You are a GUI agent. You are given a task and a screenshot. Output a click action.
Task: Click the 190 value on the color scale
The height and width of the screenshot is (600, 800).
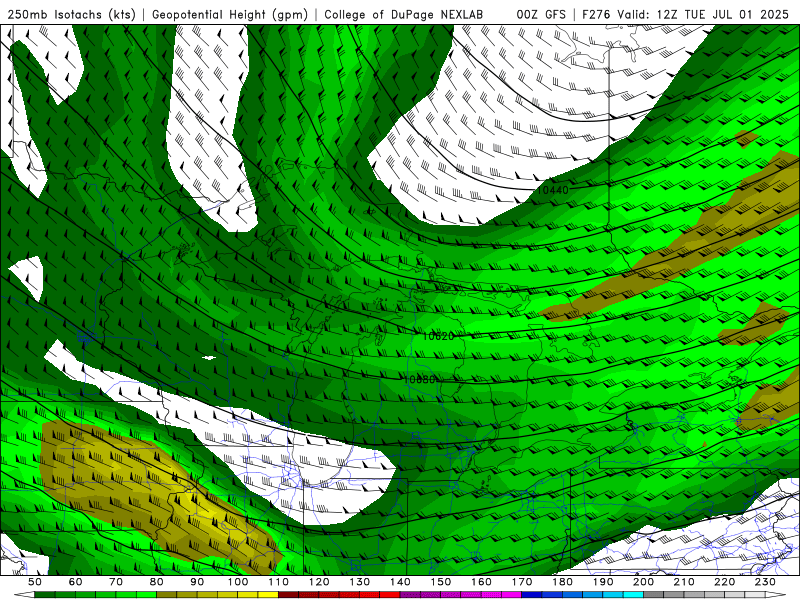(603, 582)
